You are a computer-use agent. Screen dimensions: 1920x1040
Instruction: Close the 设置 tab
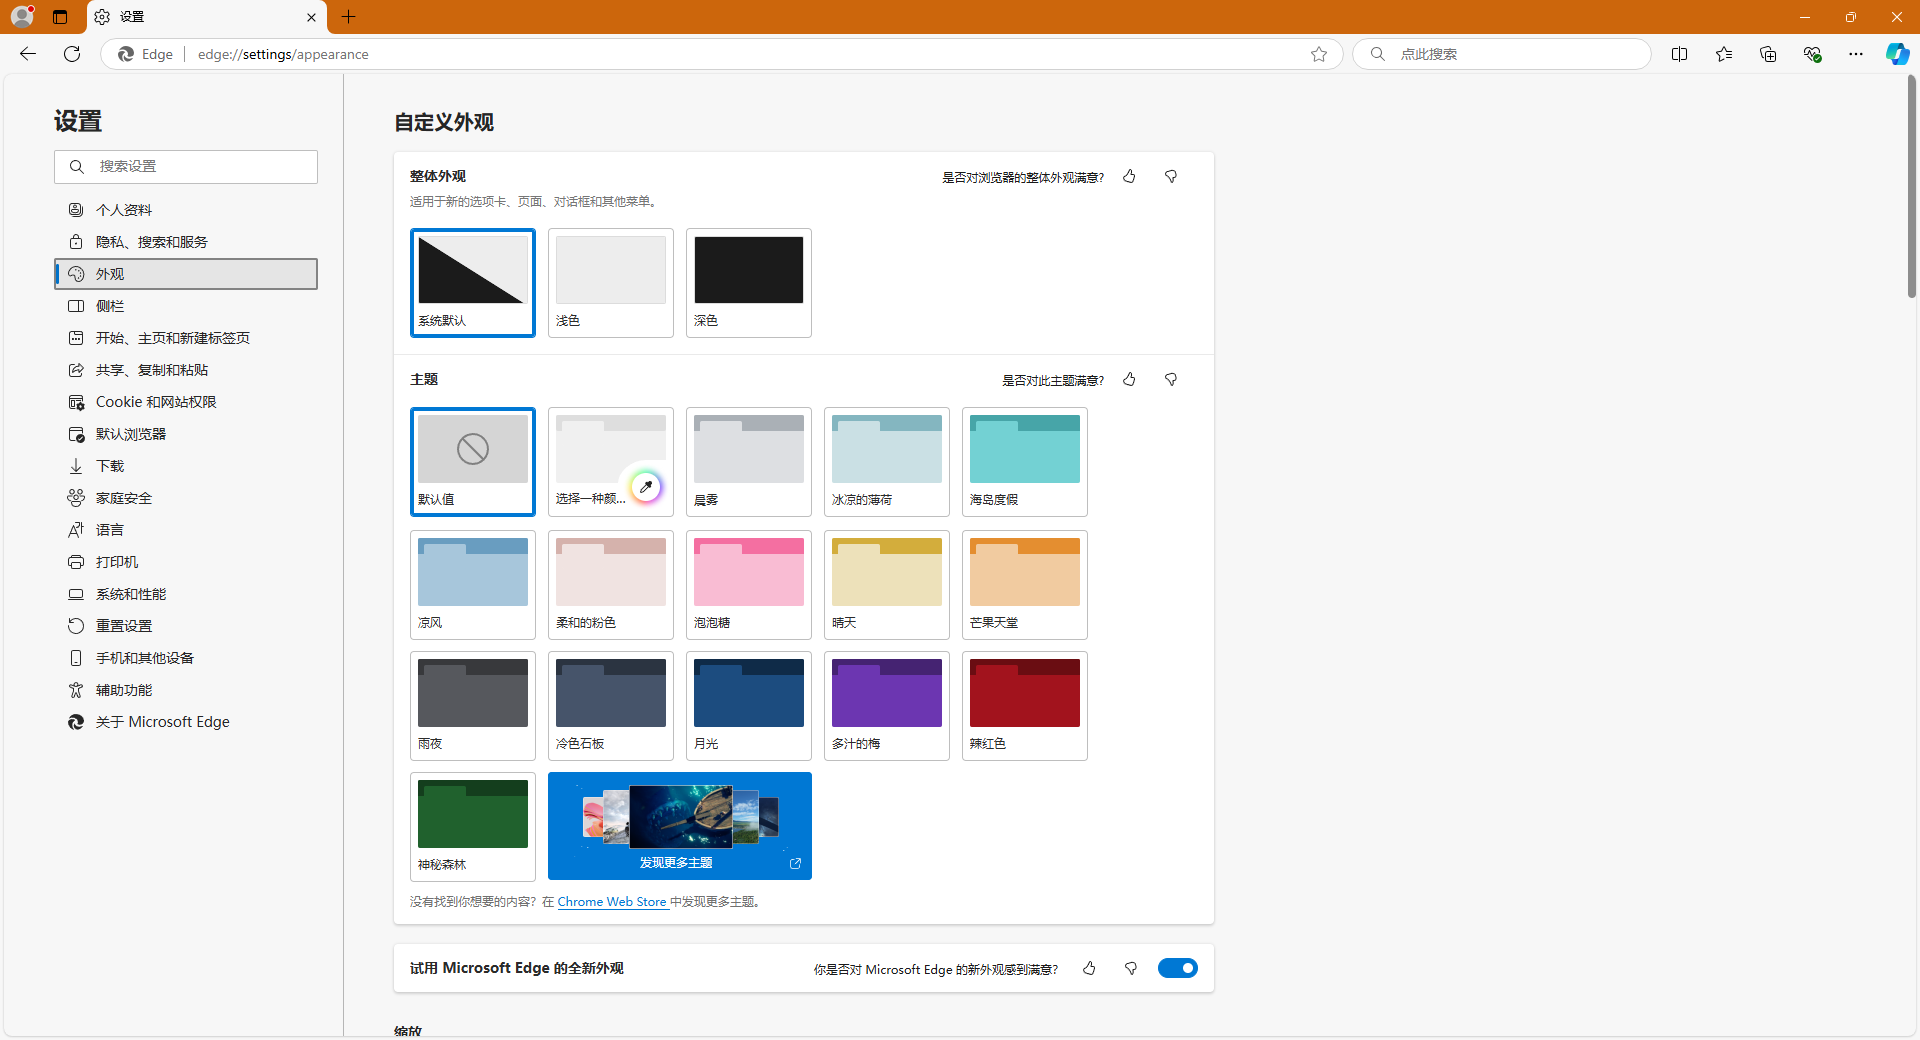click(311, 17)
